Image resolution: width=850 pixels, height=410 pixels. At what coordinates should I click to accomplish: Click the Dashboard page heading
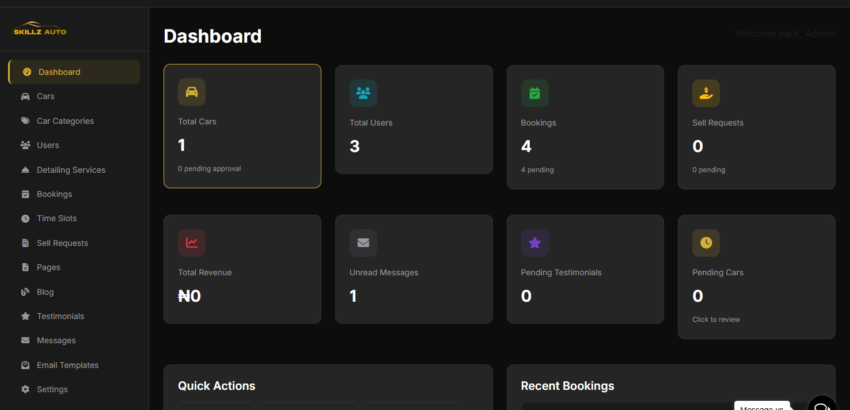click(212, 36)
